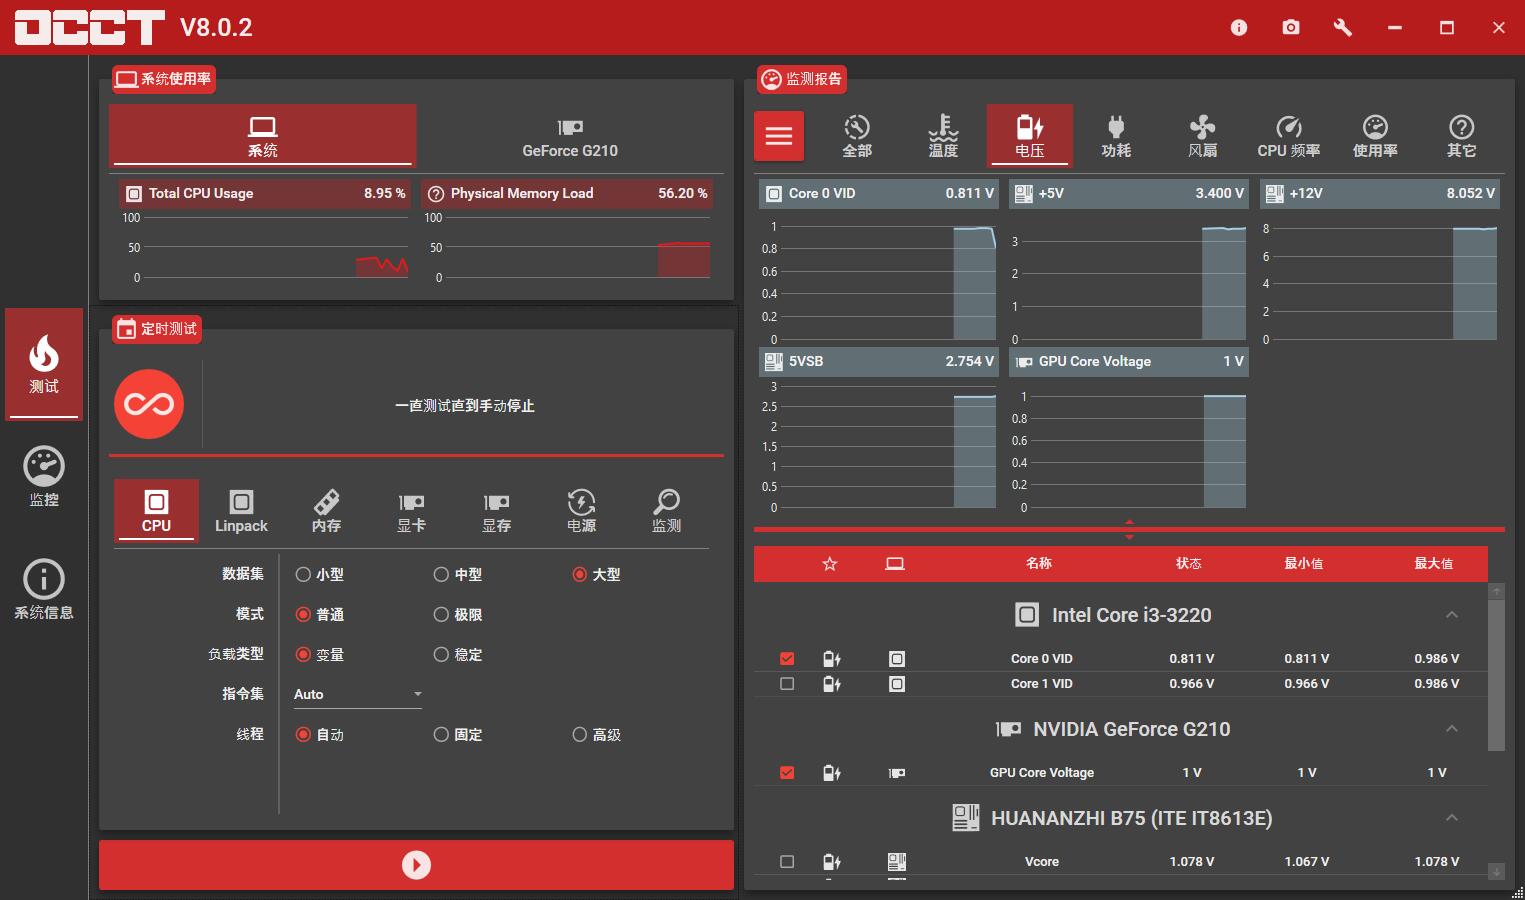This screenshot has width=1525, height=900.
Task: Sort by 最大值 column header
Action: click(x=1433, y=564)
